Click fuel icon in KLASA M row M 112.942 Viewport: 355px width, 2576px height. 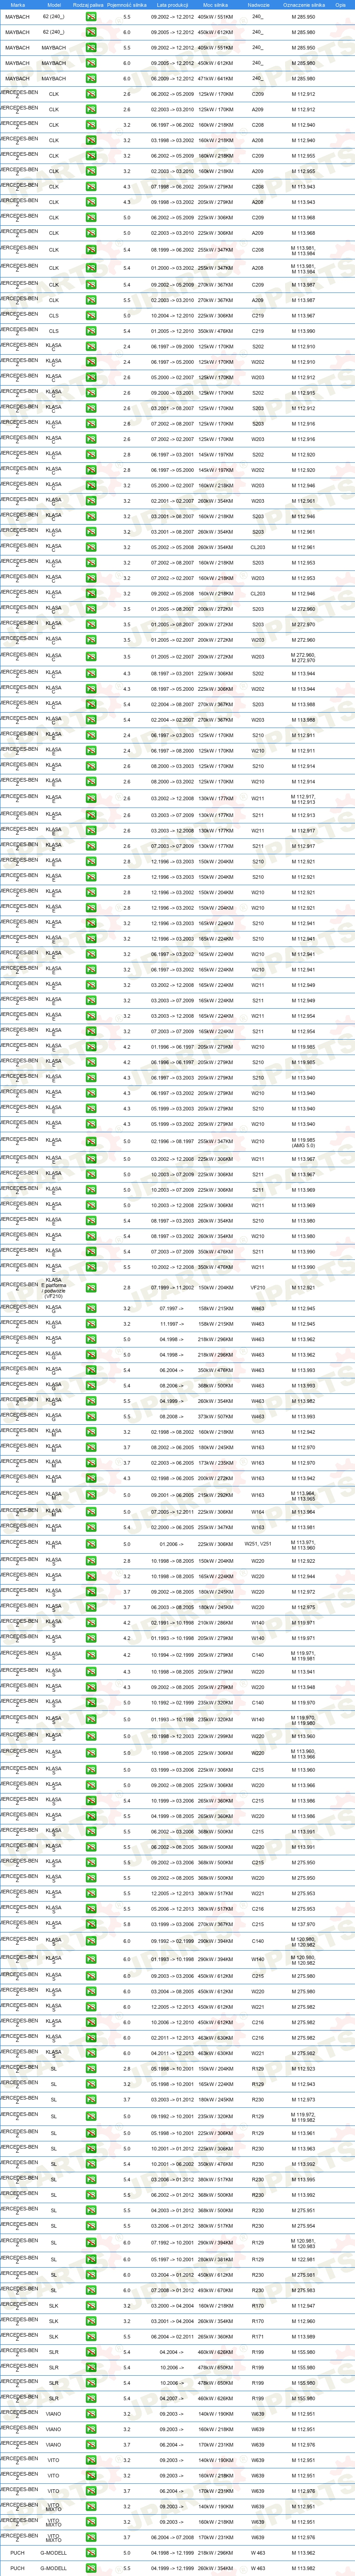91,1432
